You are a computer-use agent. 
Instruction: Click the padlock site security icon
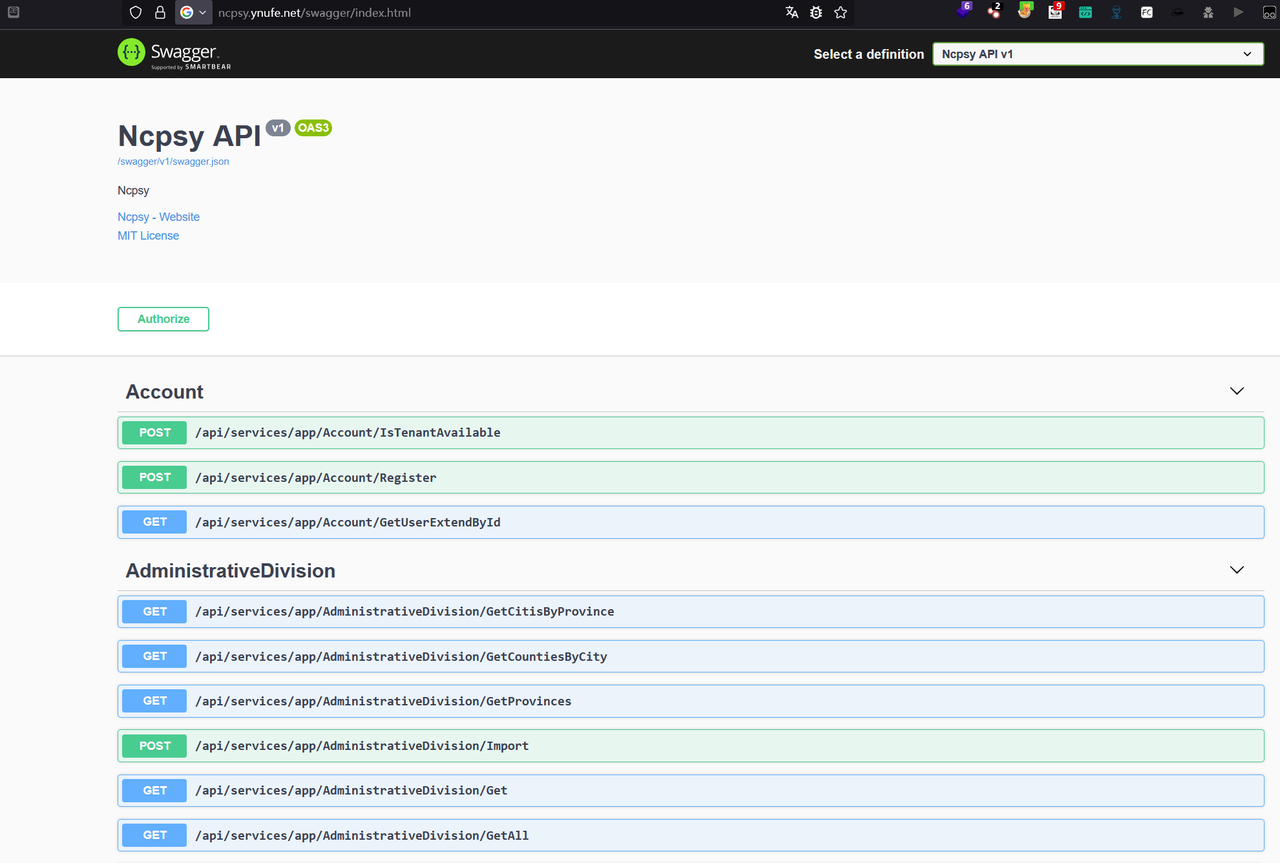coord(160,13)
